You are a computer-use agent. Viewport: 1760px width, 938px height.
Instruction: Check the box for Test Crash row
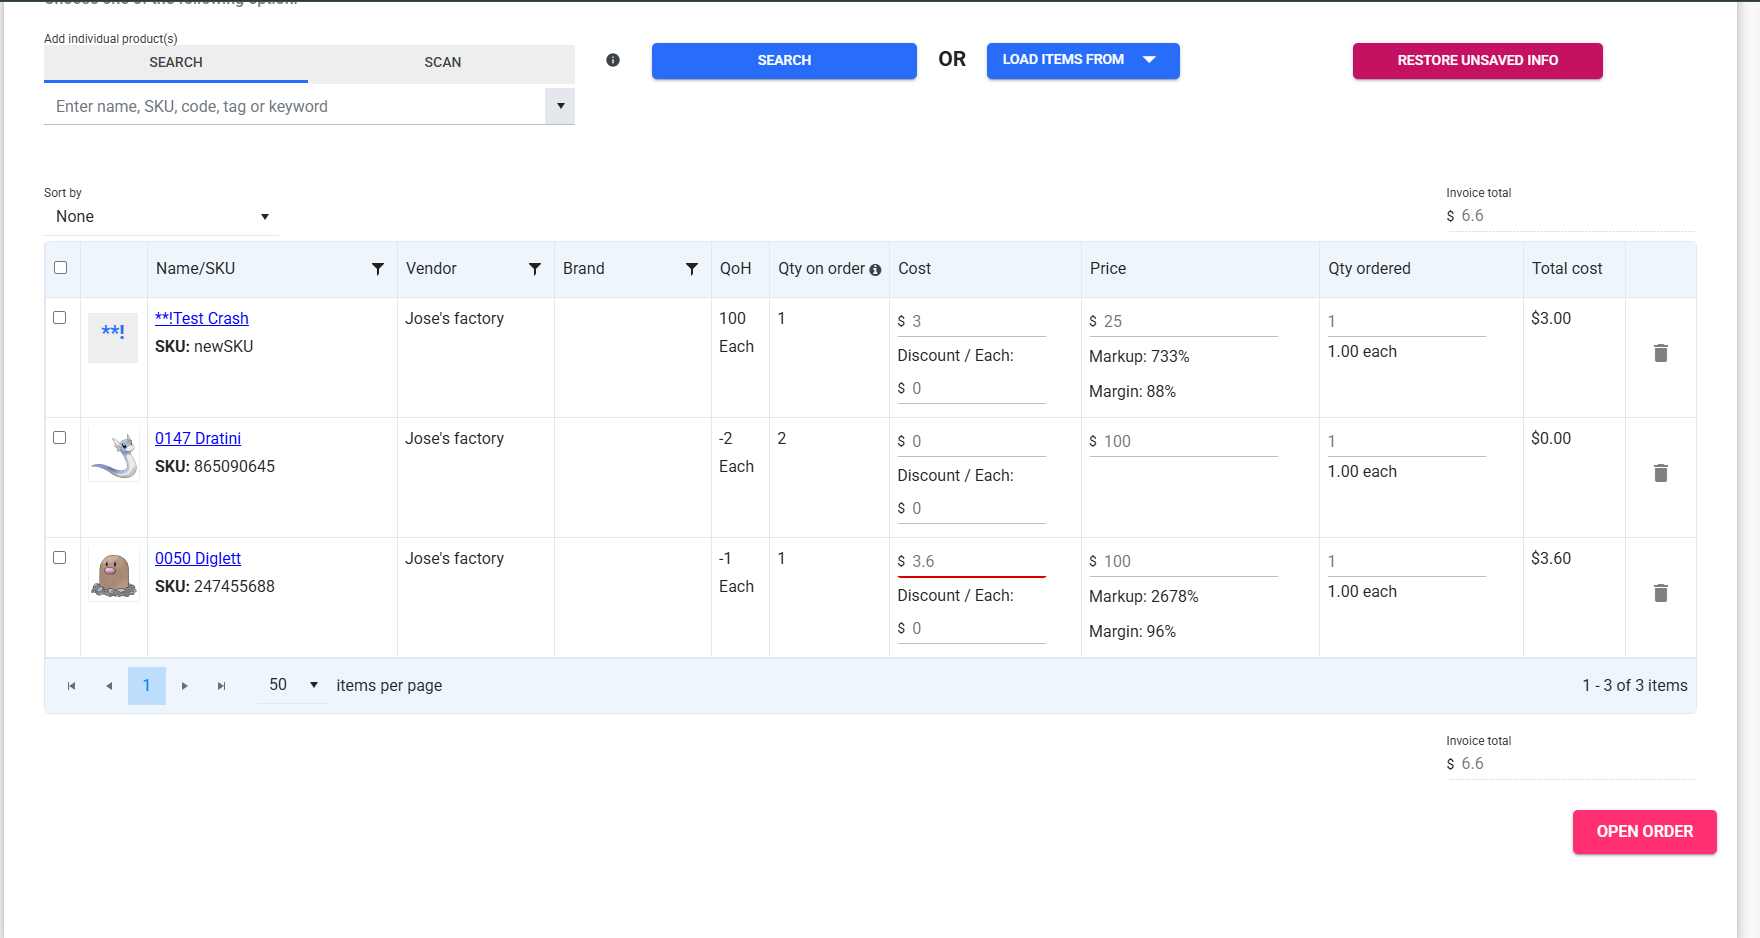tap(60, 318)
